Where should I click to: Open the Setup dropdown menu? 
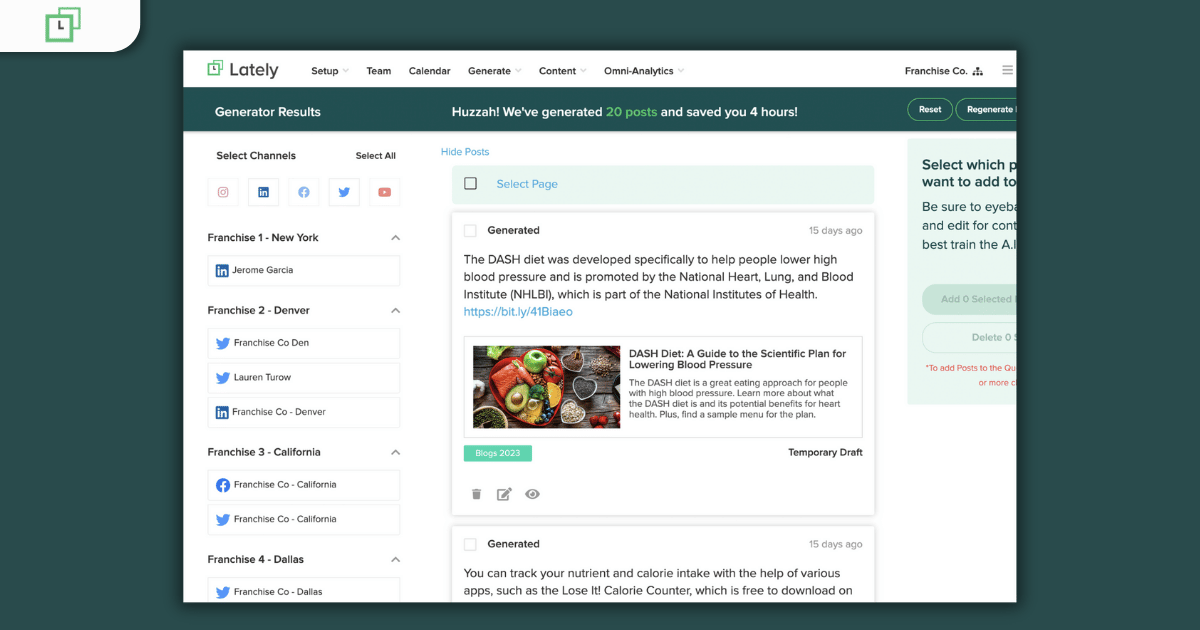pyautogui.click(x=330, y=71)
